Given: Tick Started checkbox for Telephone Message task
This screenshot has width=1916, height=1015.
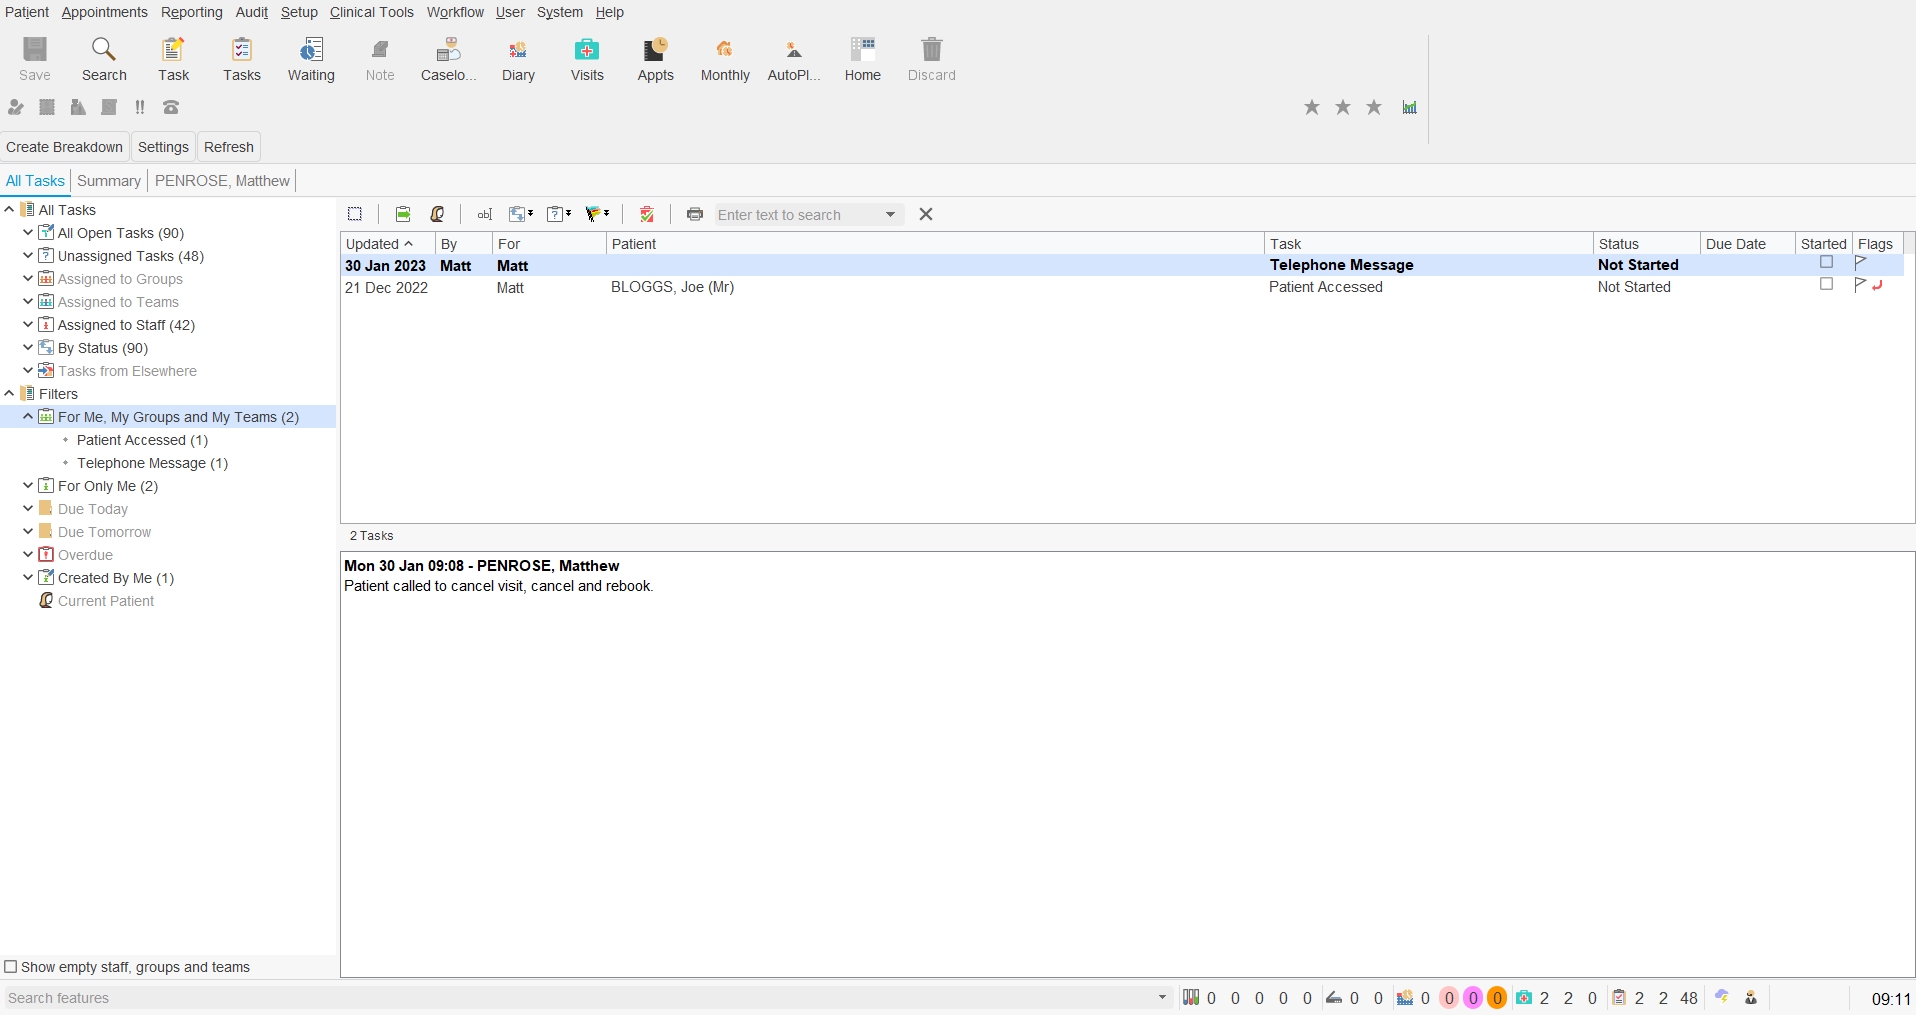Looking at the screenshot, I should (x=1826, y=263).
